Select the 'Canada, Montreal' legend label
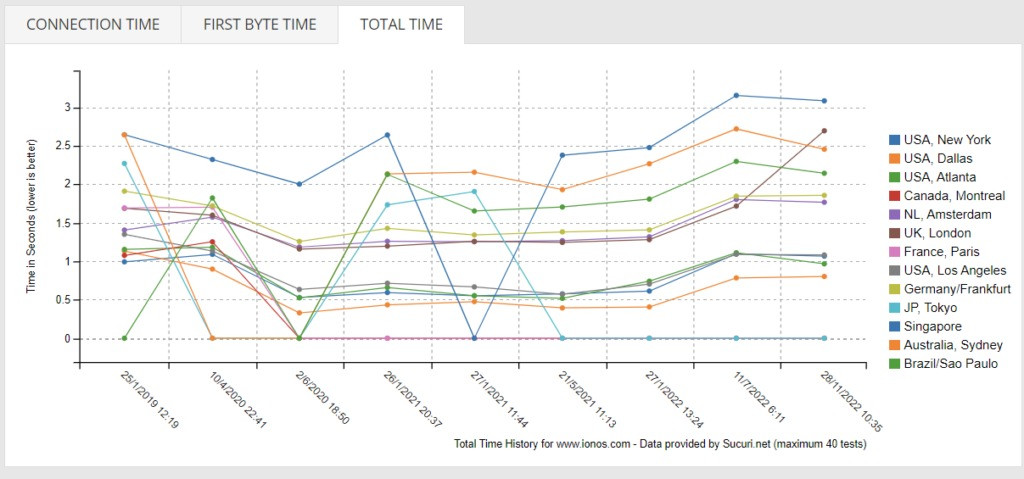The width and height of the screenshot is (1024, 479). click(953, 196)
